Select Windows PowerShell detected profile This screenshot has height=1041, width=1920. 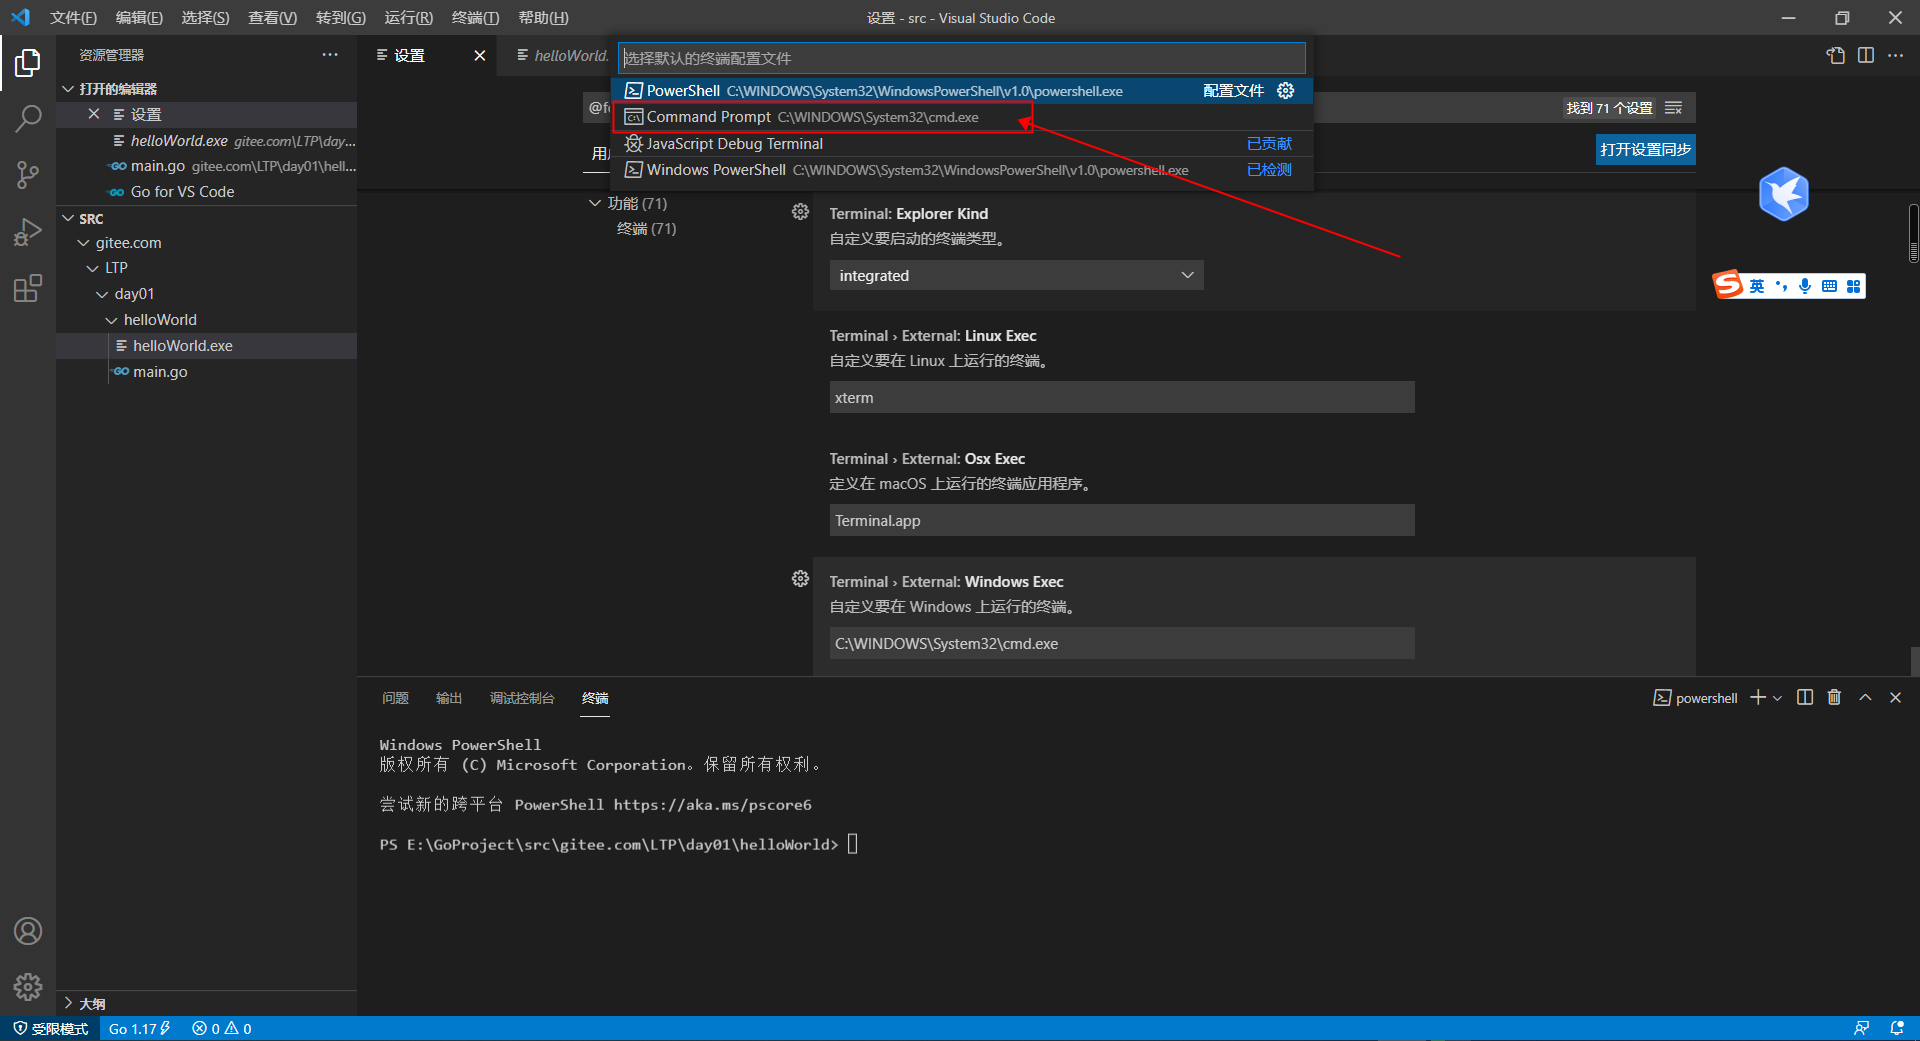pyautogui.click(x=962, y=170)
